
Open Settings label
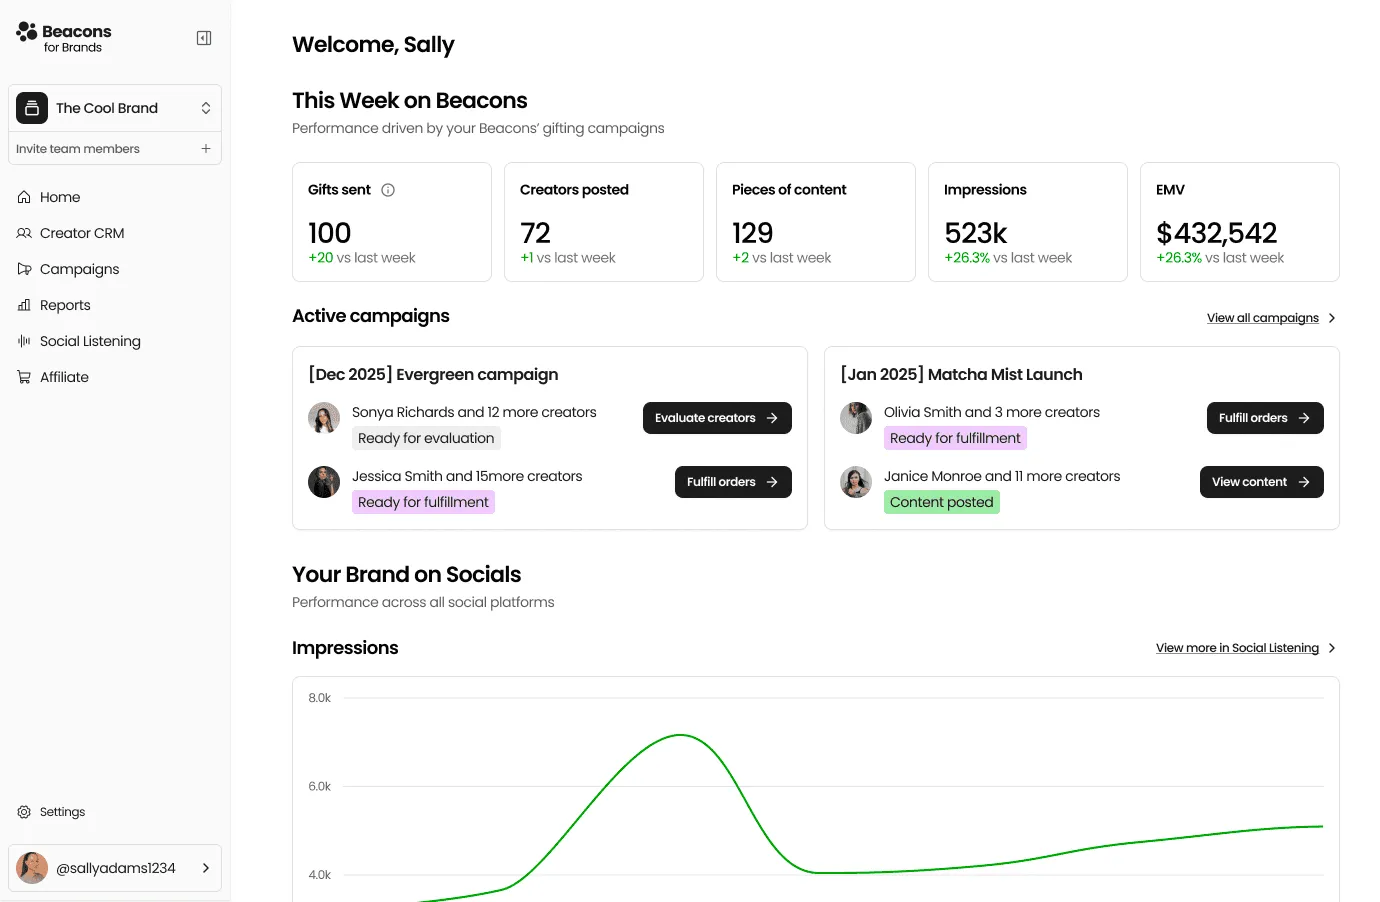[62, 812]
